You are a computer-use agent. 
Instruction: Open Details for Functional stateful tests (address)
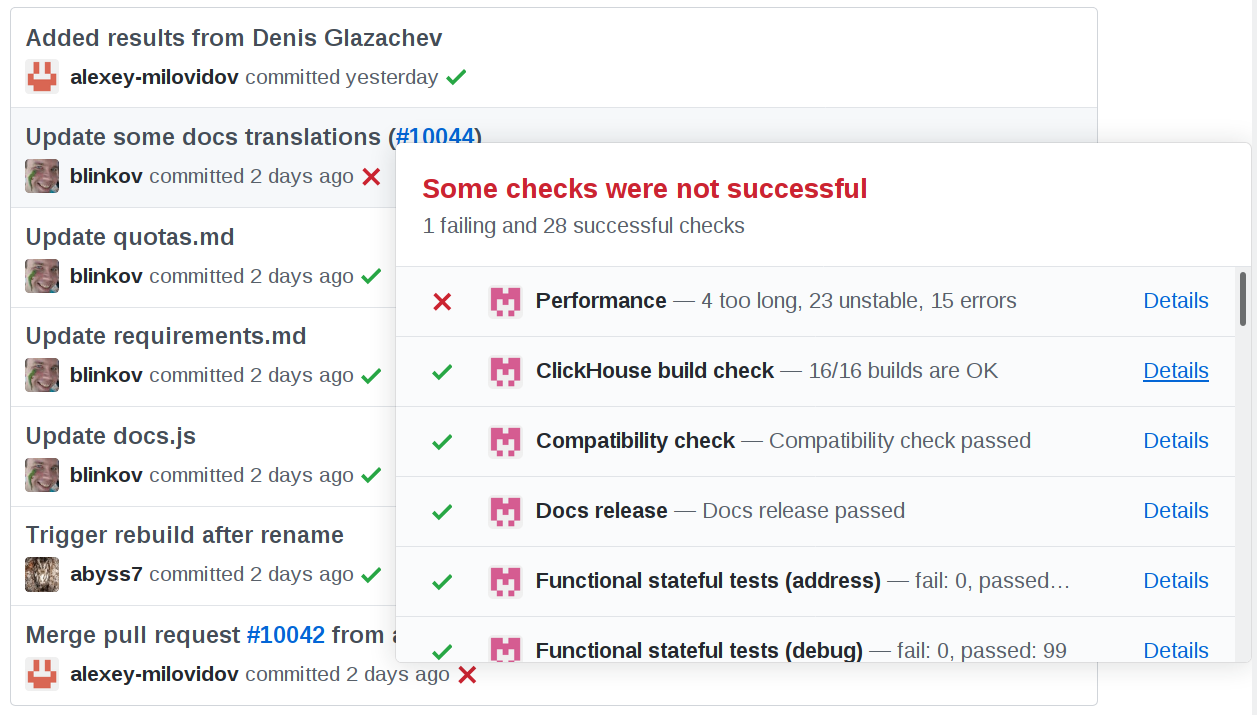coord(1175,581)
